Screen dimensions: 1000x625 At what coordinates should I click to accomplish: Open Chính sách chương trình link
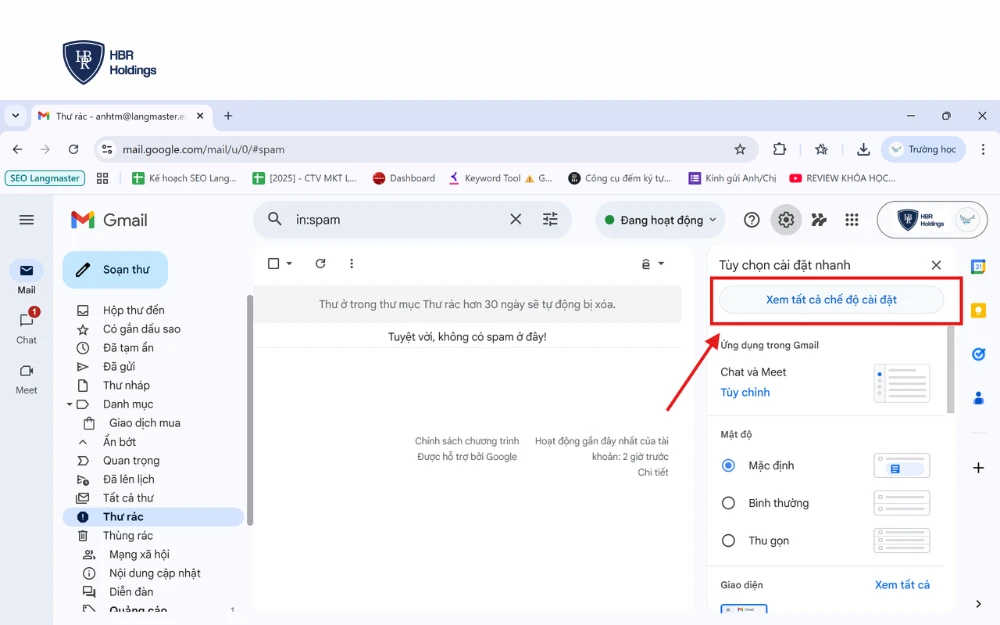click(x=467, y=441)
